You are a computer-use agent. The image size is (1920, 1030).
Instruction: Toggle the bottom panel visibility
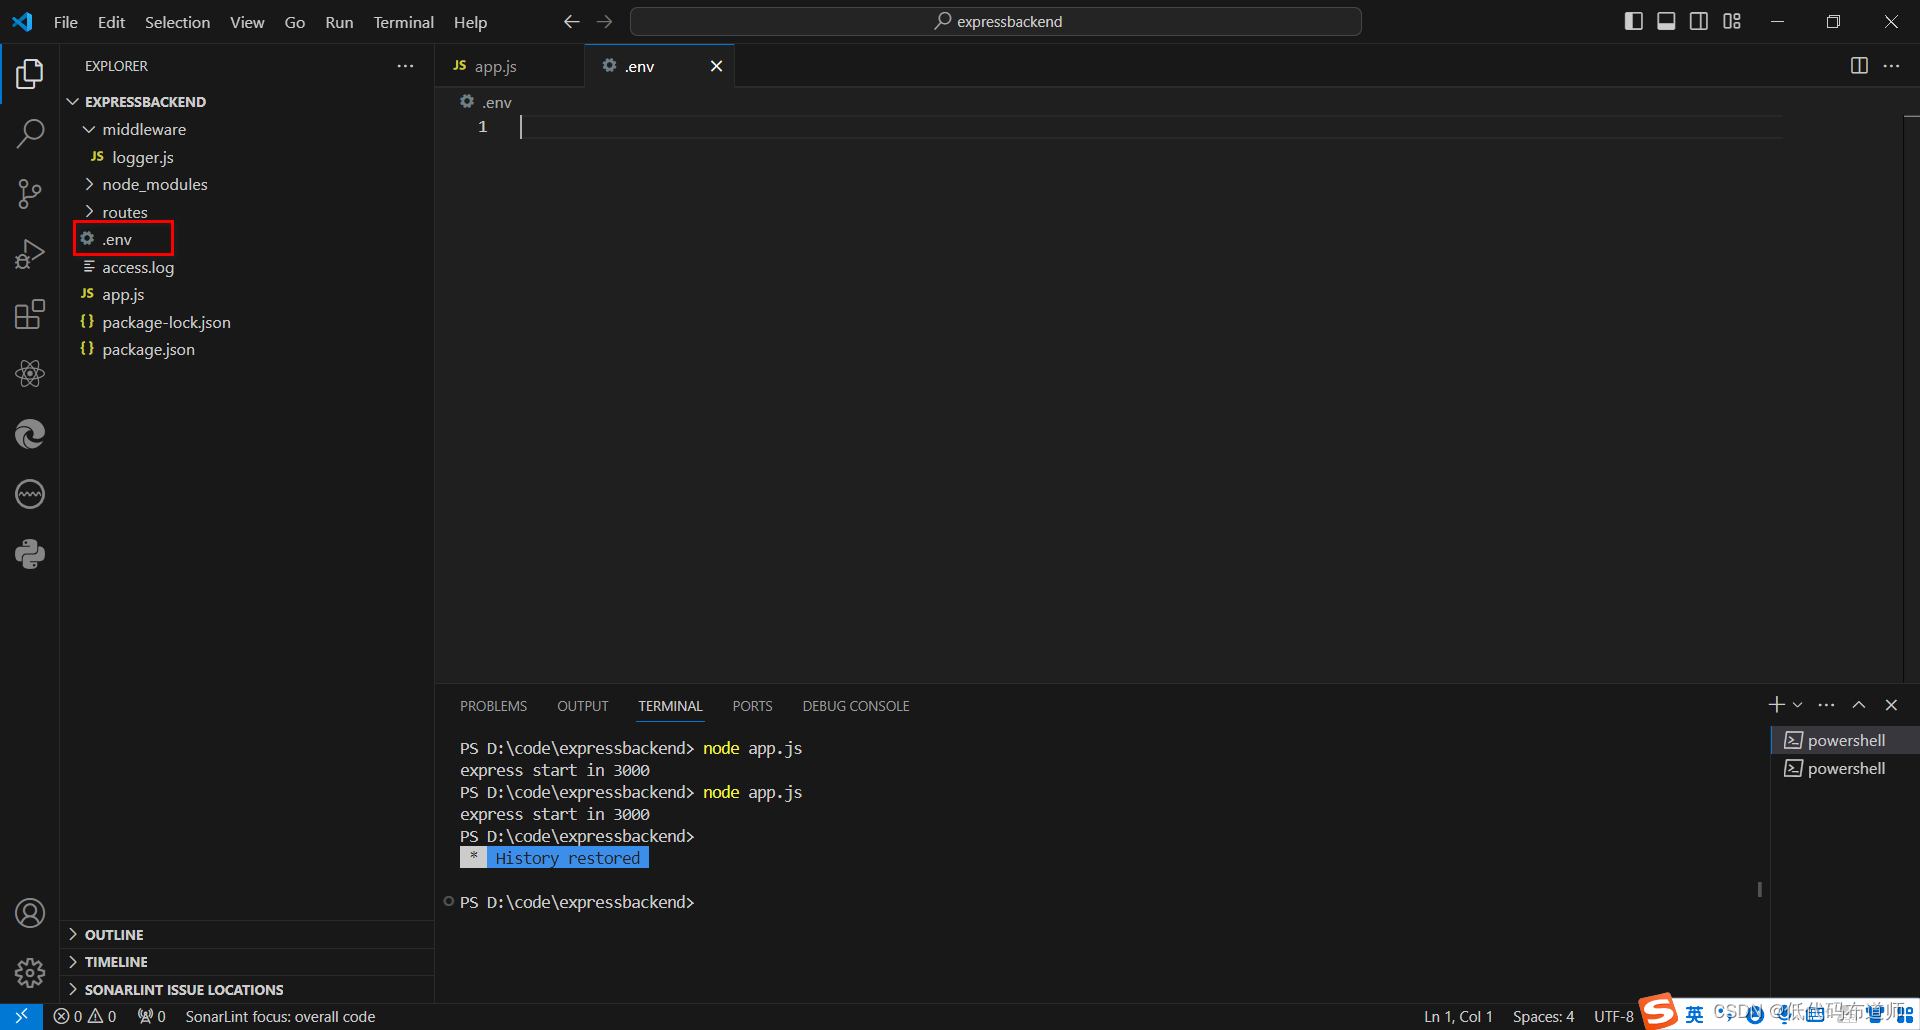(x=1666, y=21)
